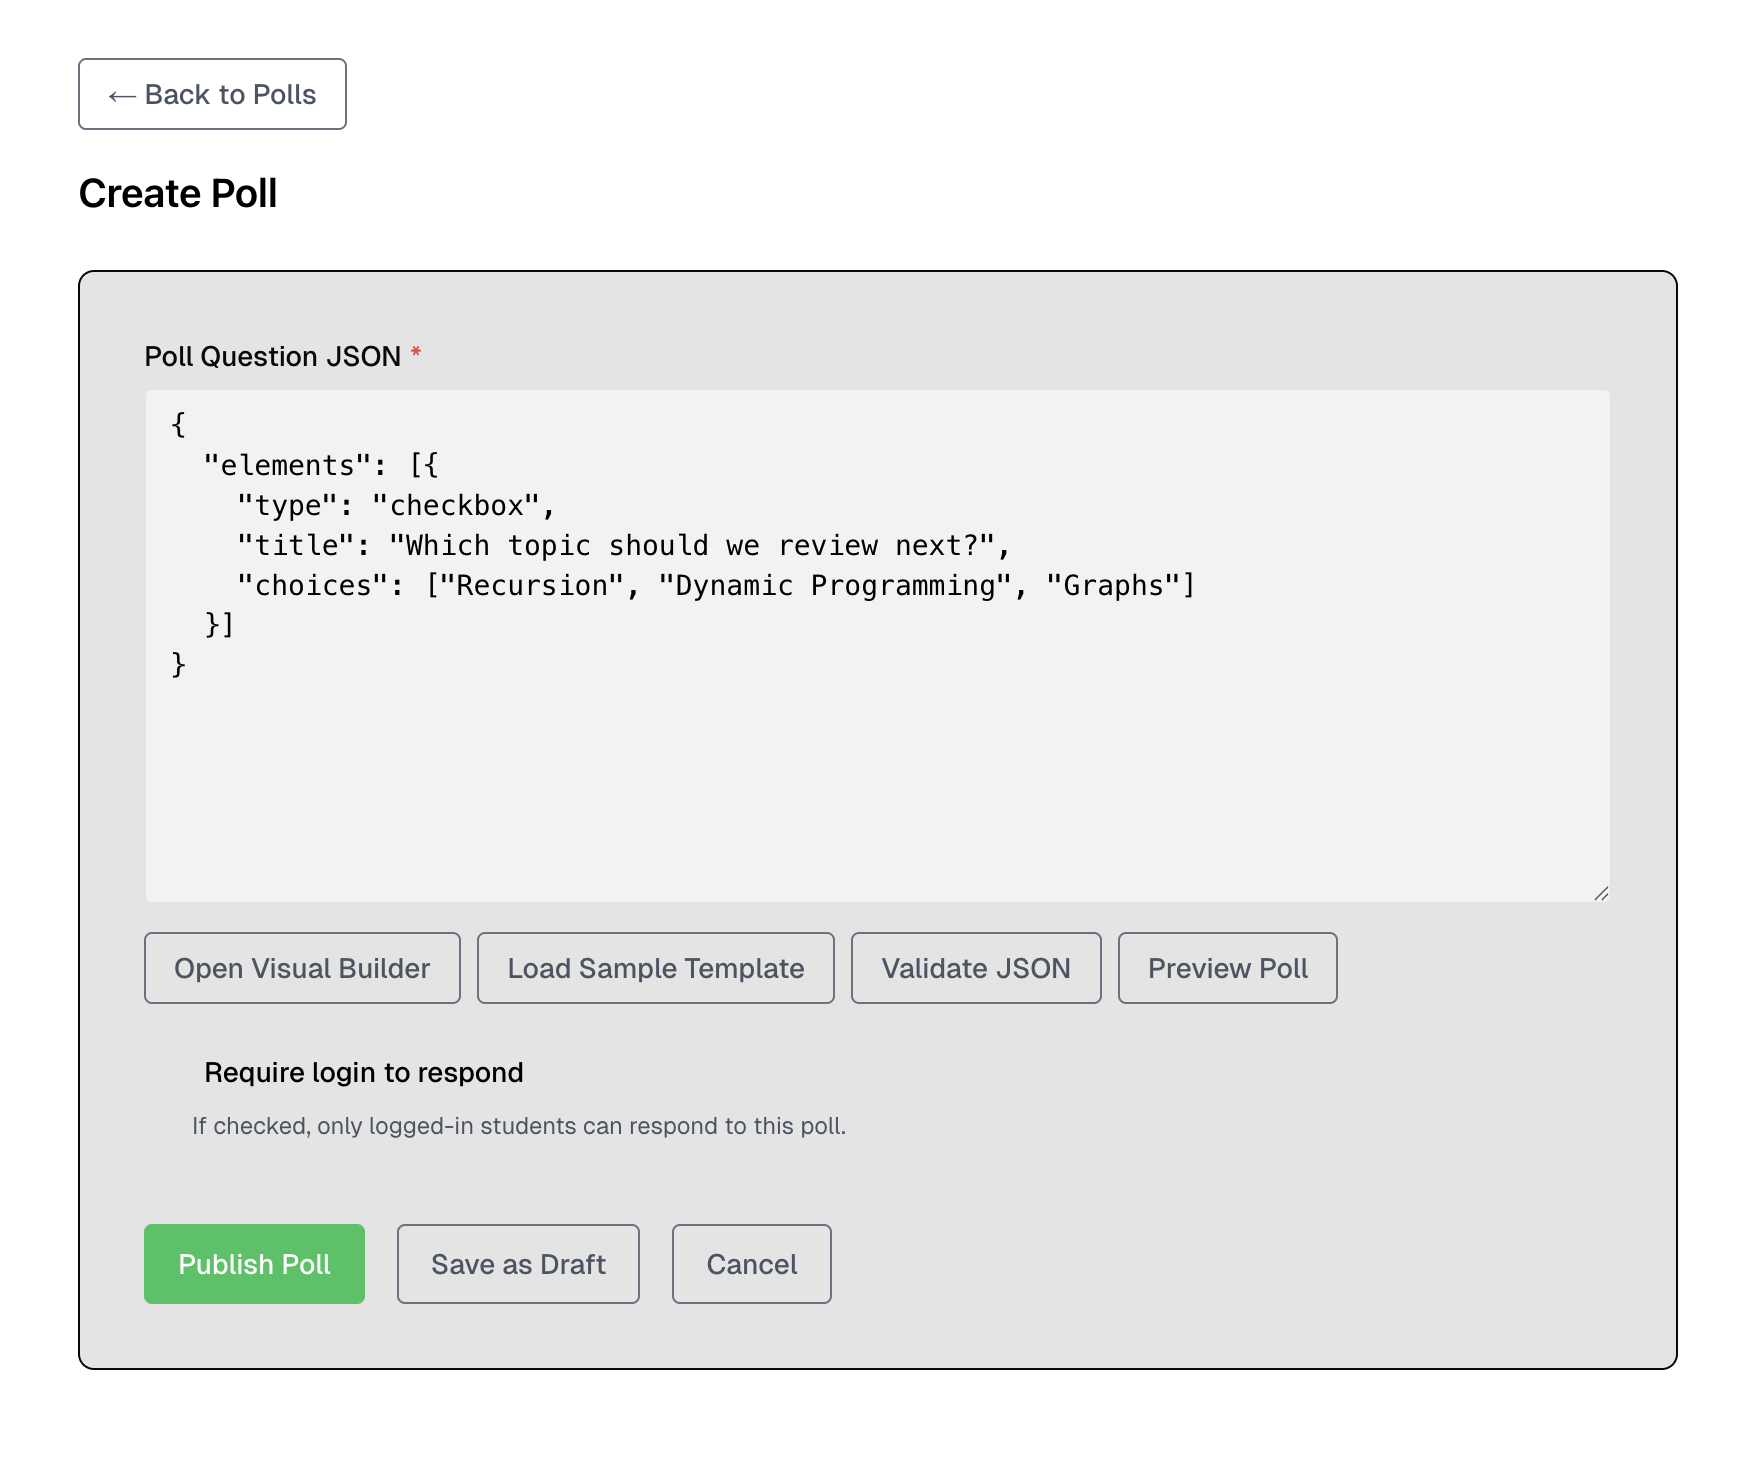
Task: Click the red required asterisk
Action: pos(416,352)
